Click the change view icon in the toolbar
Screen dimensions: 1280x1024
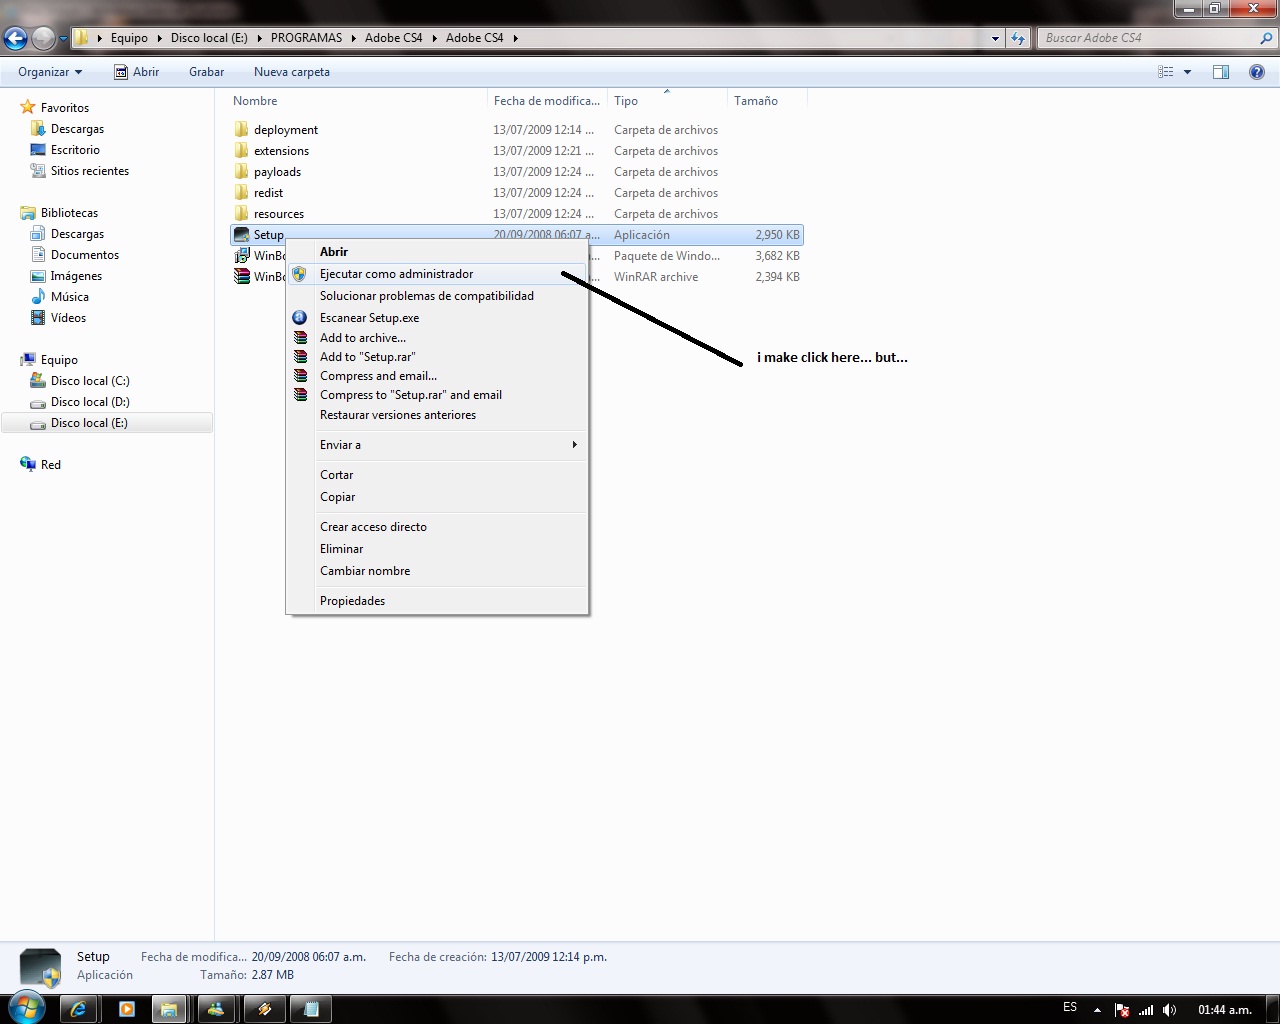[1166, 72]
